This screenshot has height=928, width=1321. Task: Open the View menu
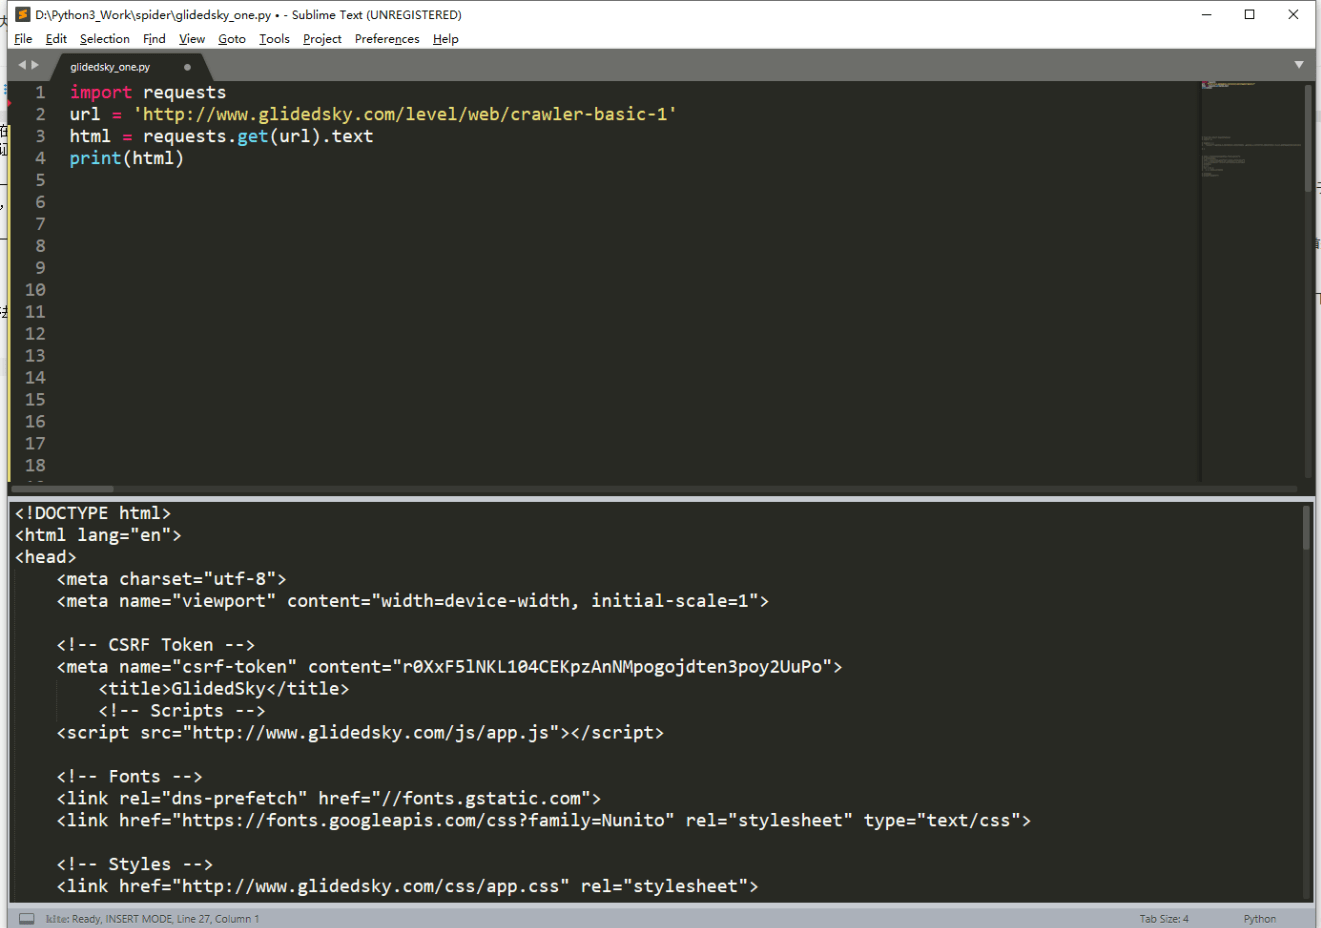[x=192, y=39]
